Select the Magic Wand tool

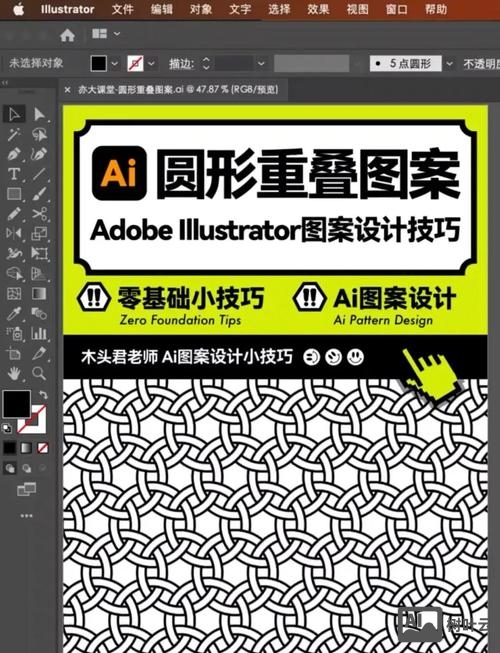click(x=14, y=134)
